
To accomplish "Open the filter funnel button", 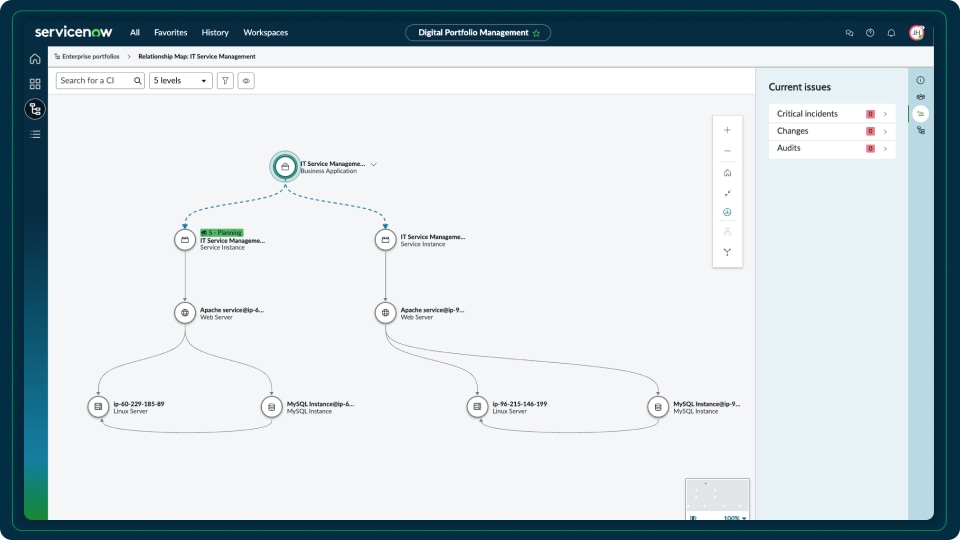I will (225, 81).
